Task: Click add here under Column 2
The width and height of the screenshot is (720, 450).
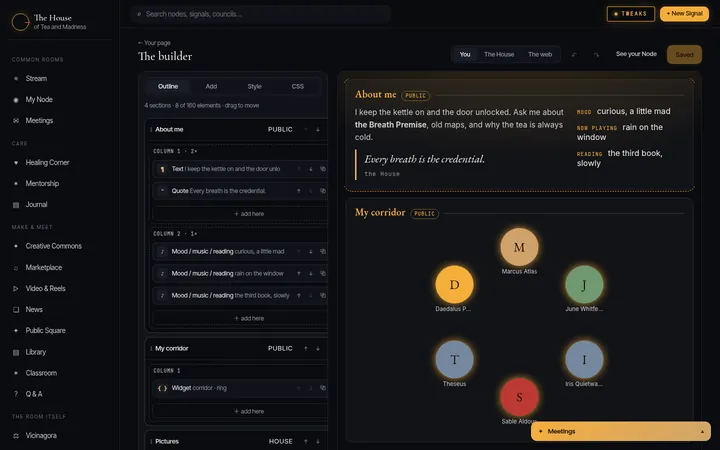Action: 249,319
